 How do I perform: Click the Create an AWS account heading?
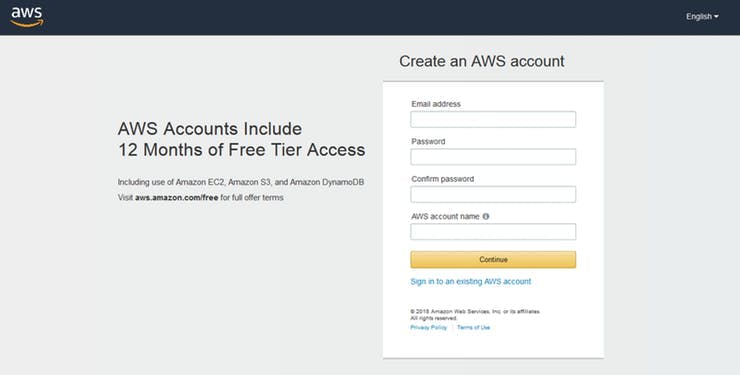point(482,61)
